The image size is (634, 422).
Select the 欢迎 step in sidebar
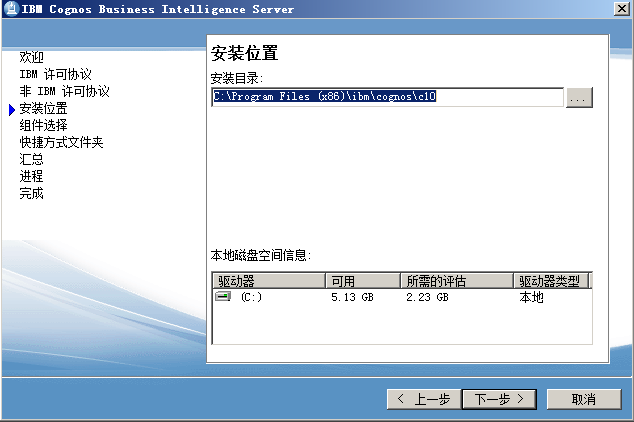coord(31,57)
